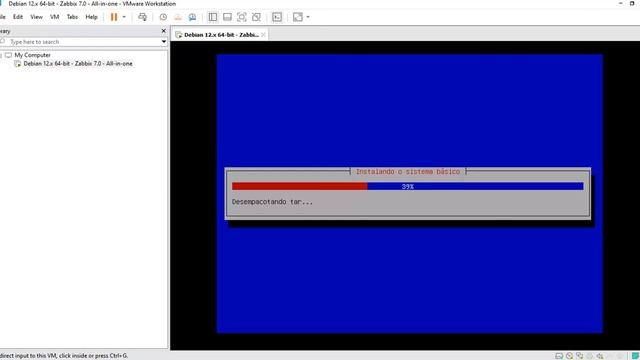Switch to Debian 12.x 64-bit tab

pos(221,35)
